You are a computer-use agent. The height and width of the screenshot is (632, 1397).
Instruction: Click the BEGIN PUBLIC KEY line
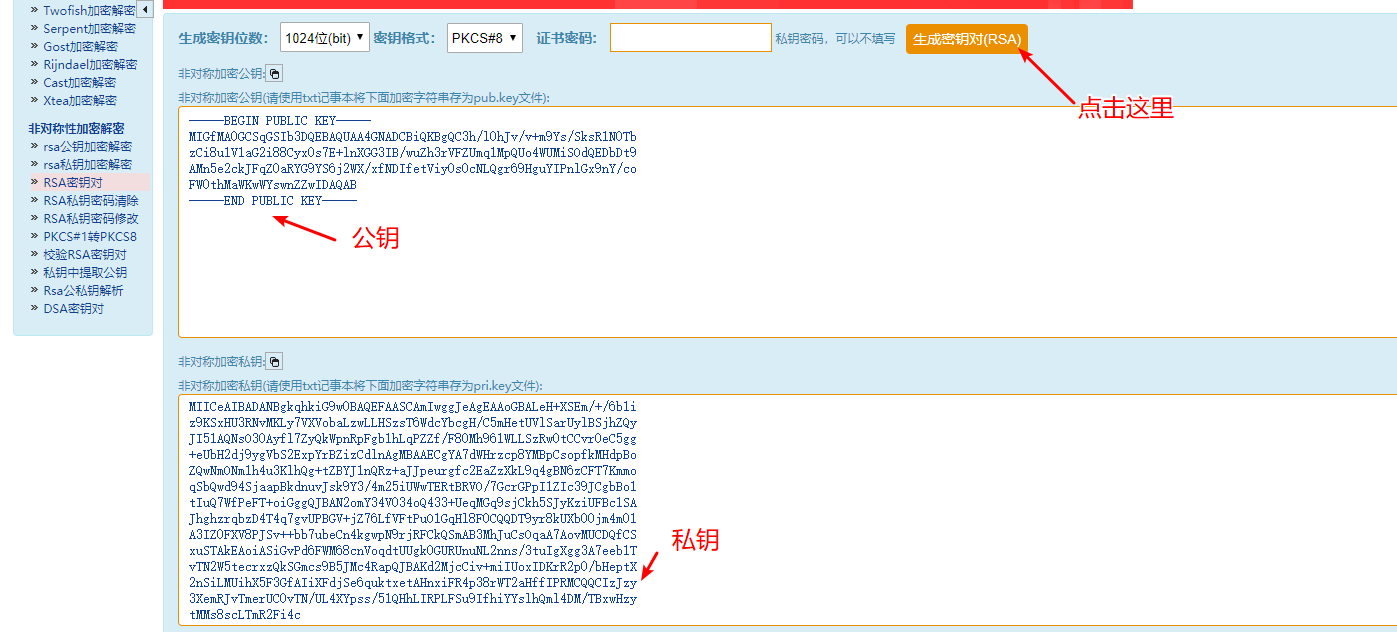pyautogui.click(x=279, y=121)
